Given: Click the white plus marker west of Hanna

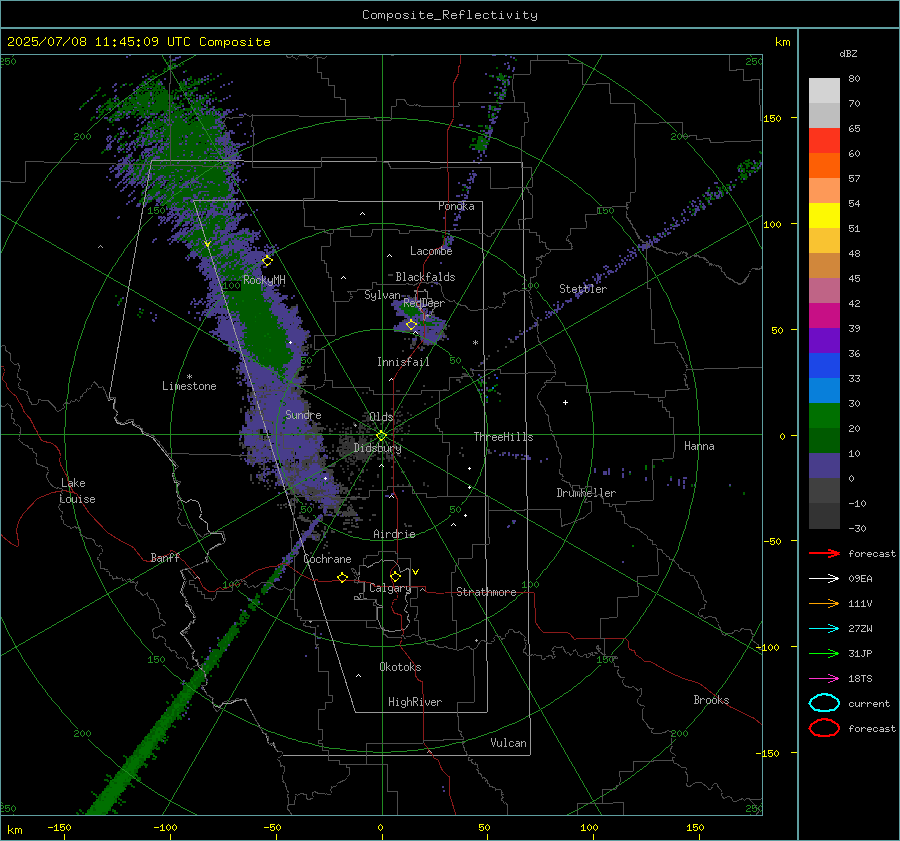Looking at the screenshot, I should pyautogui.click(x=565, y=402).
